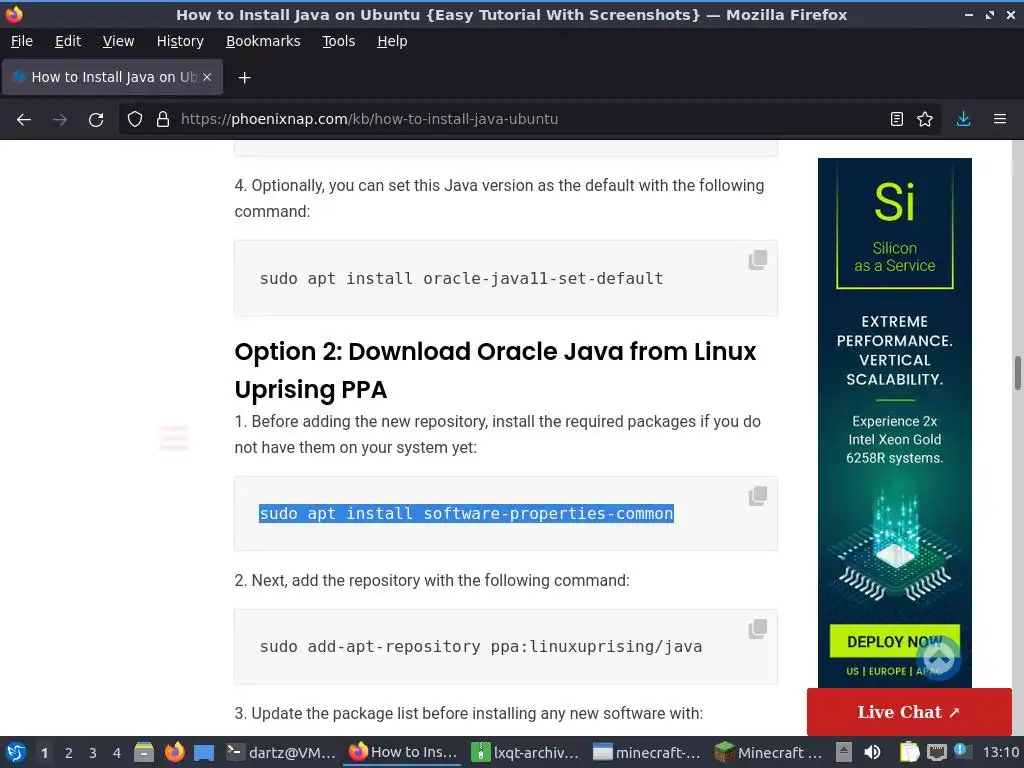Reload the current page
Screen dimensions: 1024x768
pos(96,120)
